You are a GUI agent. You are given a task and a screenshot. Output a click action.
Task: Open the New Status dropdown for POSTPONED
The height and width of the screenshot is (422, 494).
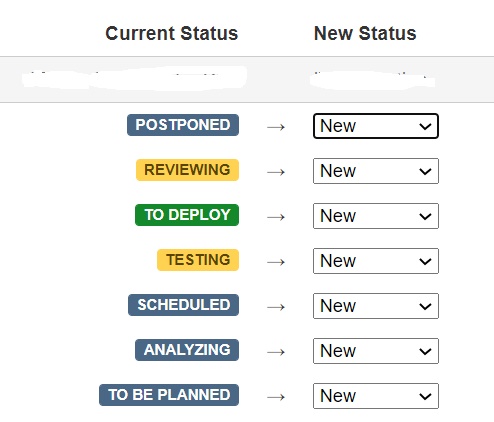376,126
